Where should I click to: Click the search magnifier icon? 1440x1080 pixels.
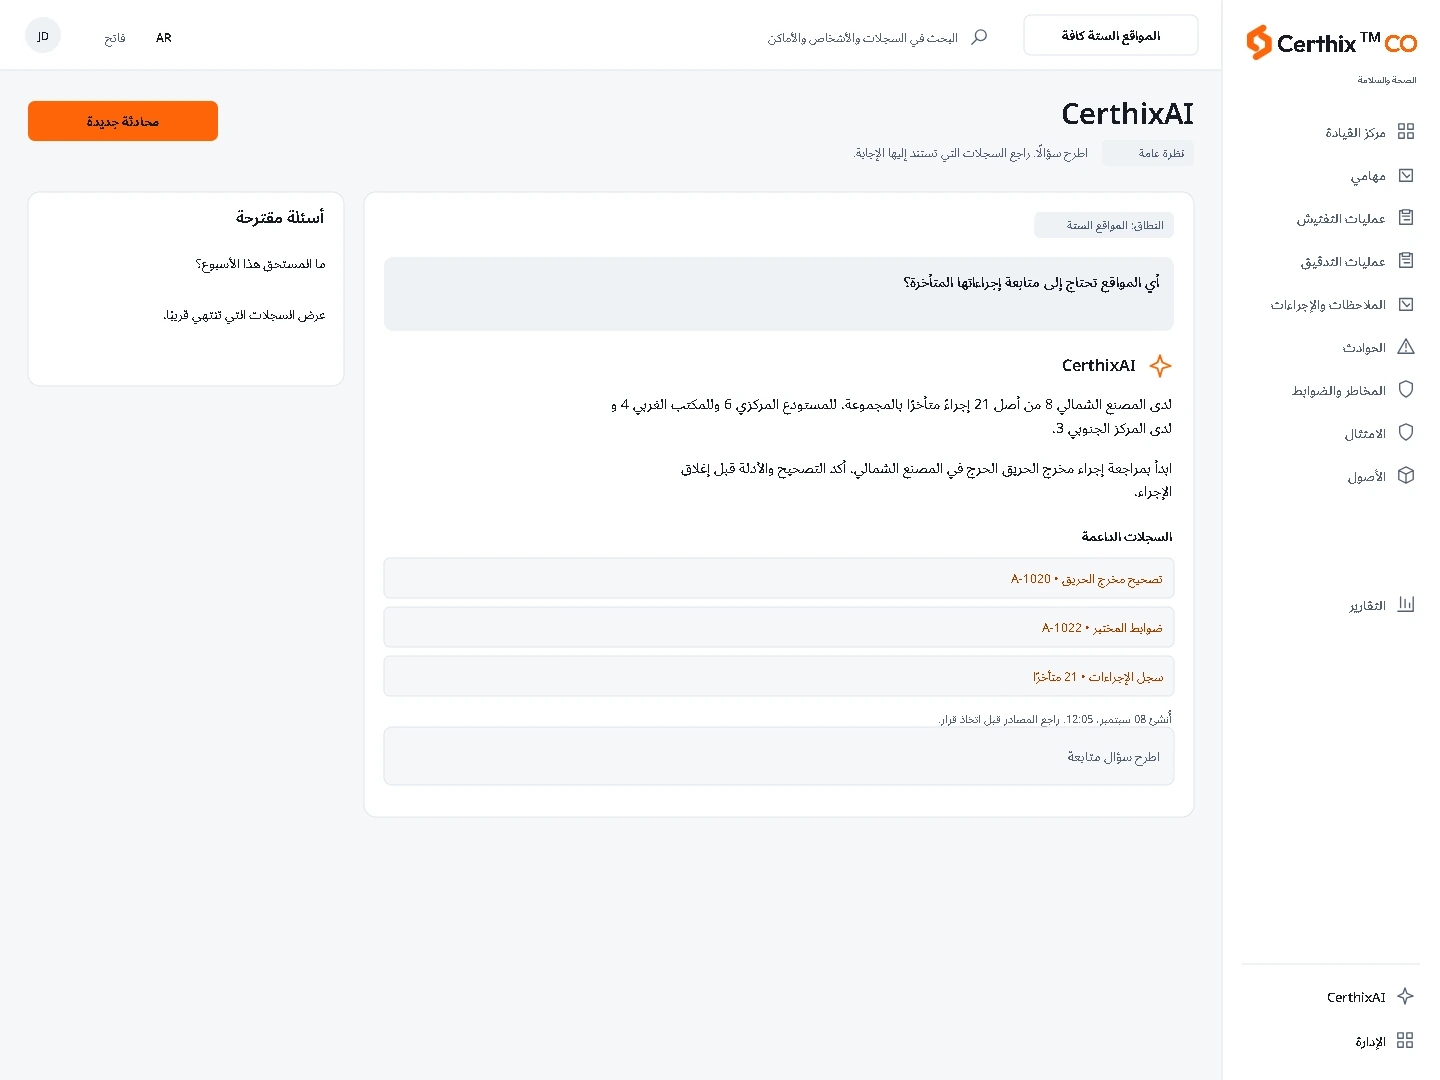(x=979, y=37)
